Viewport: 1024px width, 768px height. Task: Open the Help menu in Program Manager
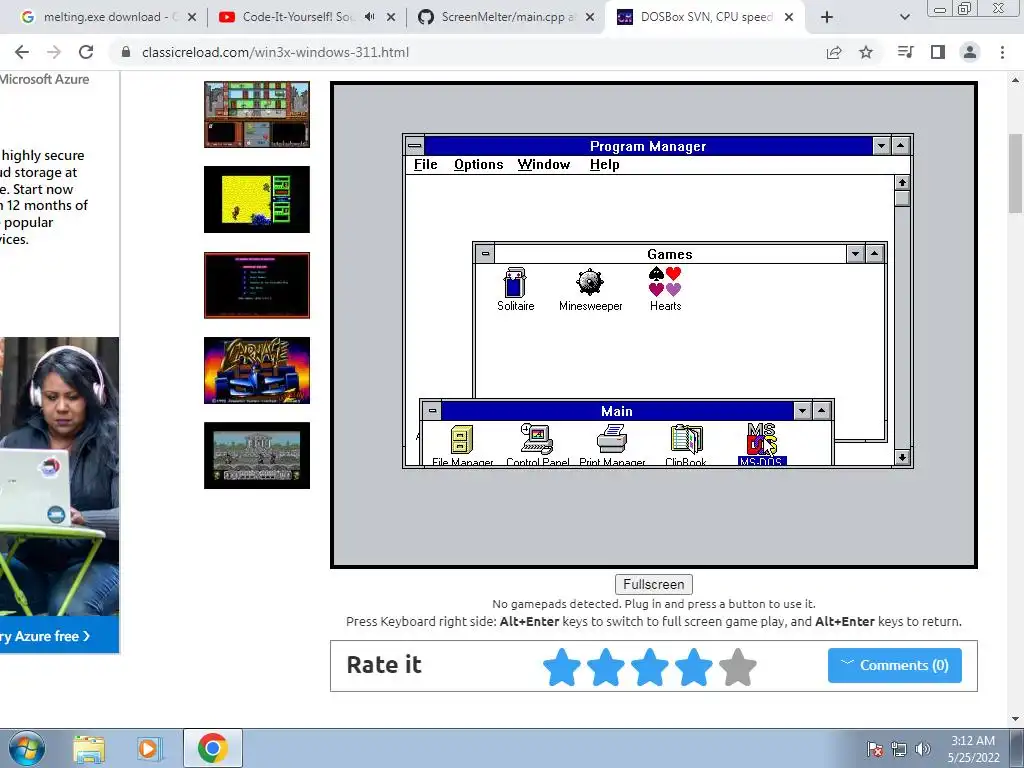[605, 165]
